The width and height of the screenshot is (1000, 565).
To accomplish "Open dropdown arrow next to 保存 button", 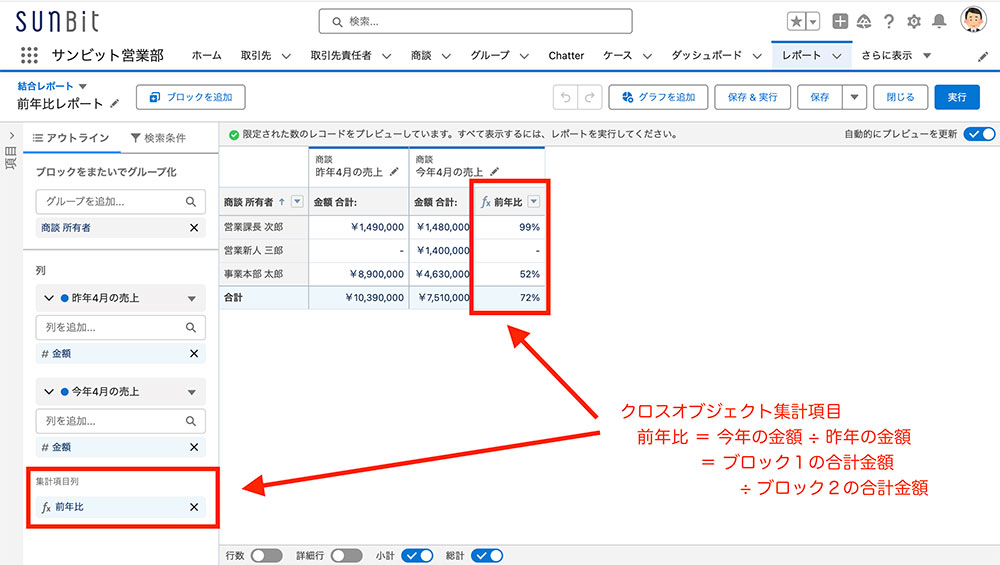I will pyautogui.click(x=853, y=97).
